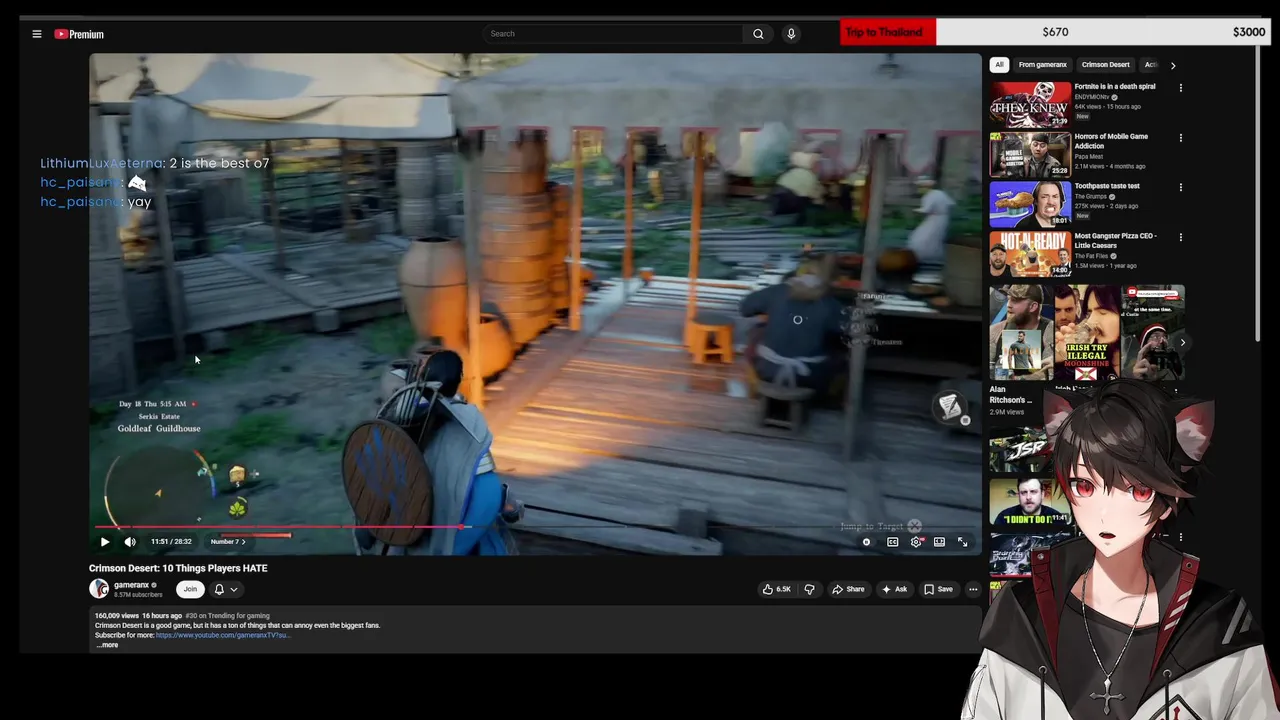Open the player settings gear
The width and height of the screenshot is (1280, 720).
916,542
